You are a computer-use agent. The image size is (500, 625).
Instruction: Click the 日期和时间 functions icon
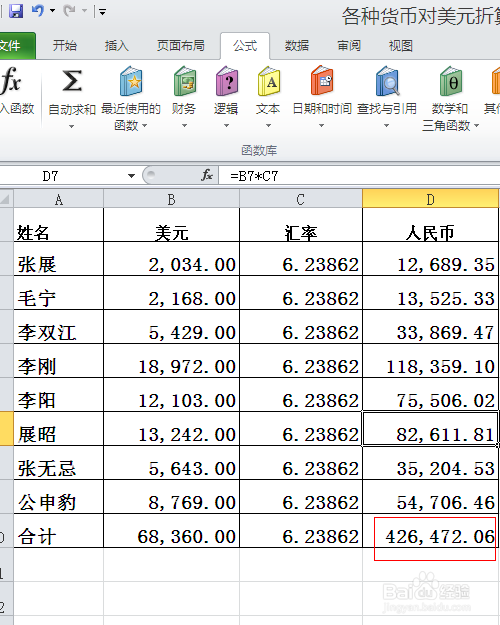tap(322, 81)
